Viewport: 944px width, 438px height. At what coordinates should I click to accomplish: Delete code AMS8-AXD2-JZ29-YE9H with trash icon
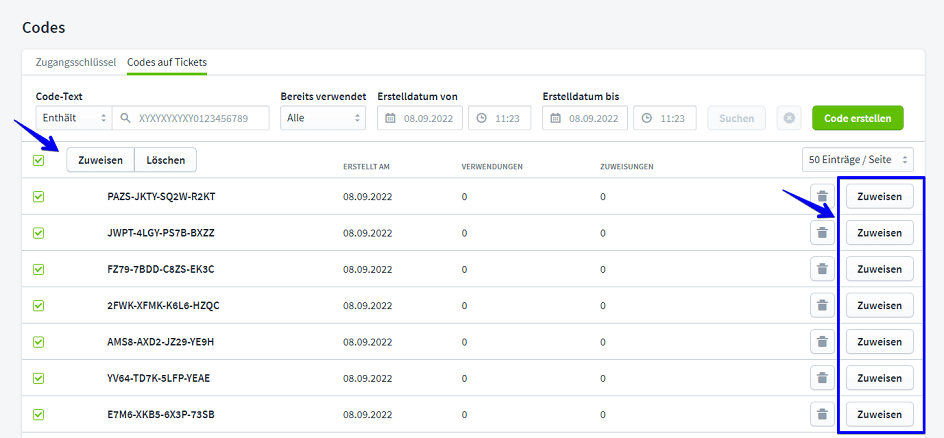click(821, 342)
